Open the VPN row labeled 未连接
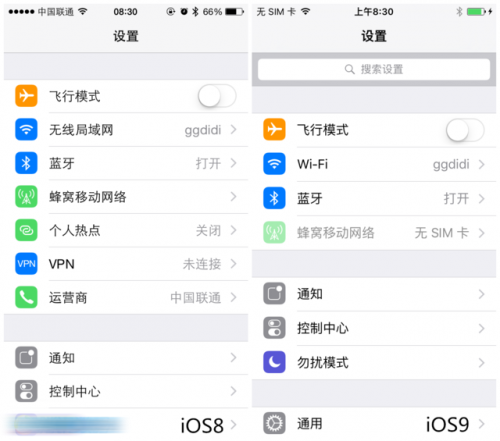Screen dimensions: 500x441 (x=126, y=264)
